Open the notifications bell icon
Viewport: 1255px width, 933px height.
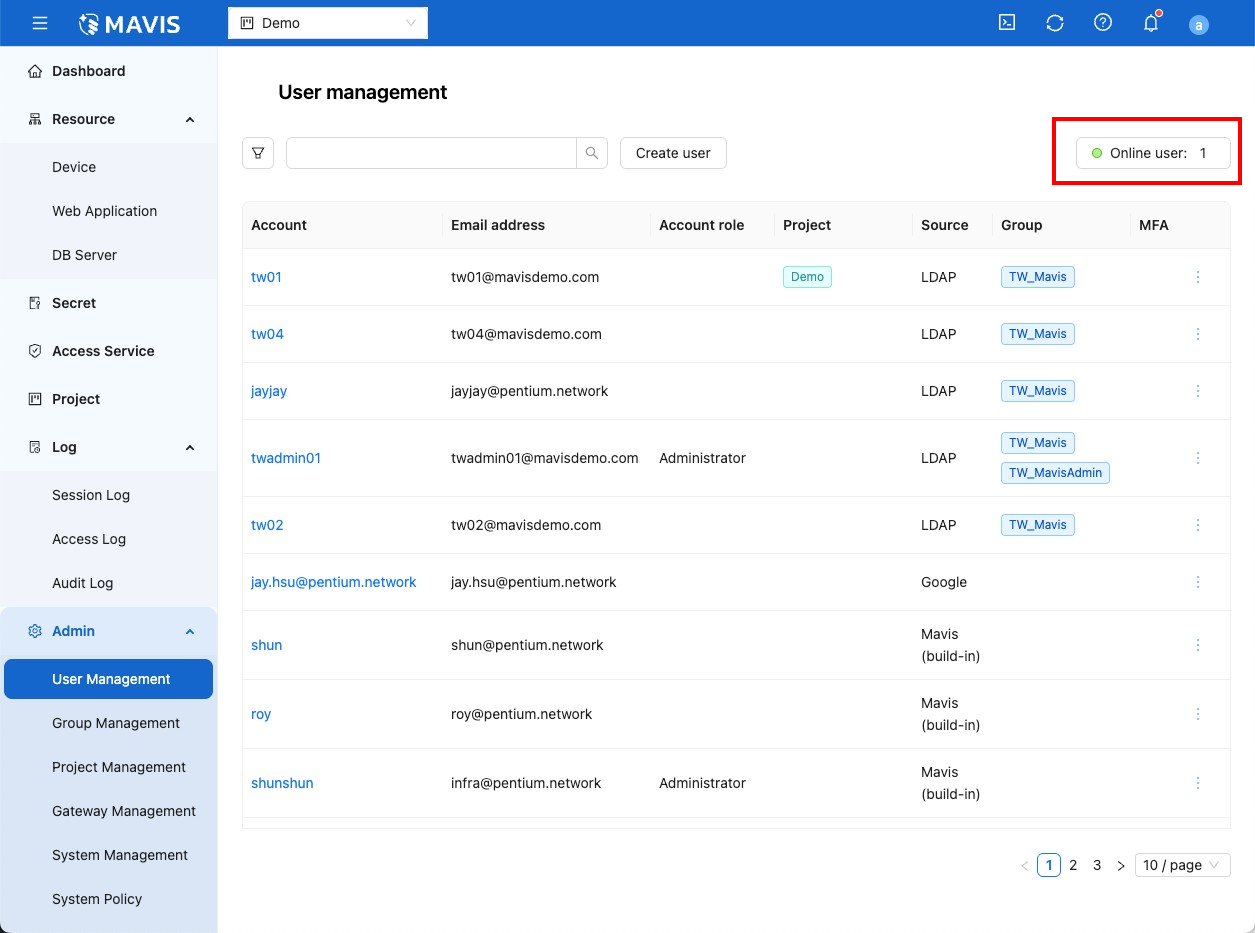[1151, 24]
